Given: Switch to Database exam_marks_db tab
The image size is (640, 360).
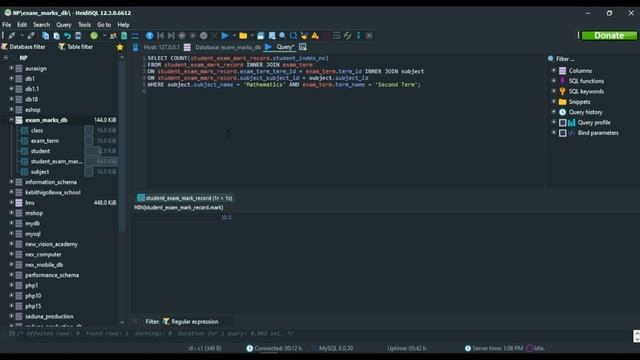Looking at the screenshot, I should pyautogui.click(x=223, y=47).
